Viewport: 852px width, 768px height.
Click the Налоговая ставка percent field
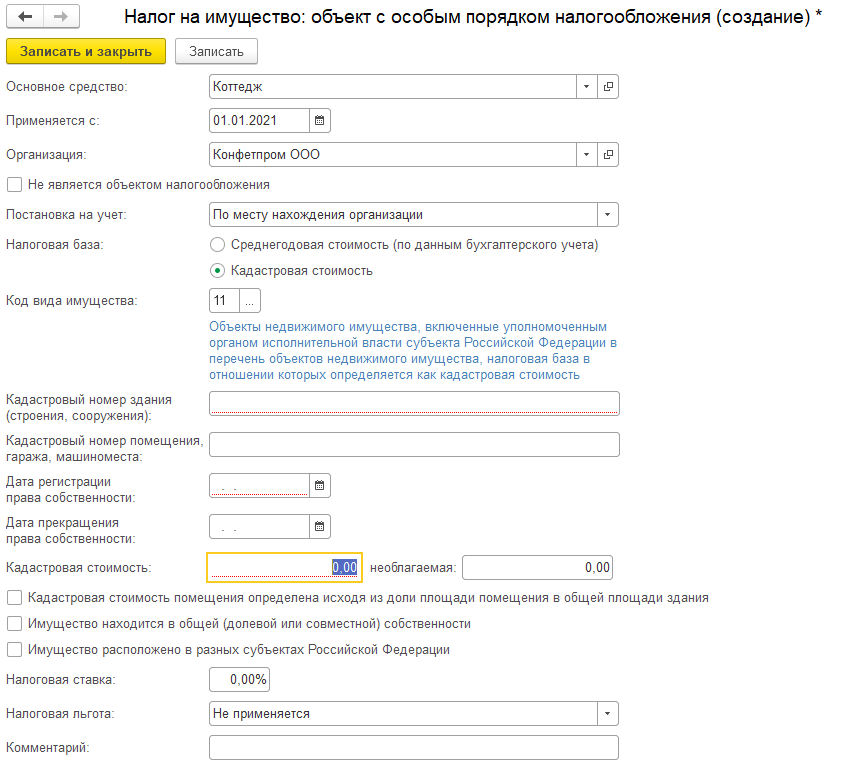(239, 679)
